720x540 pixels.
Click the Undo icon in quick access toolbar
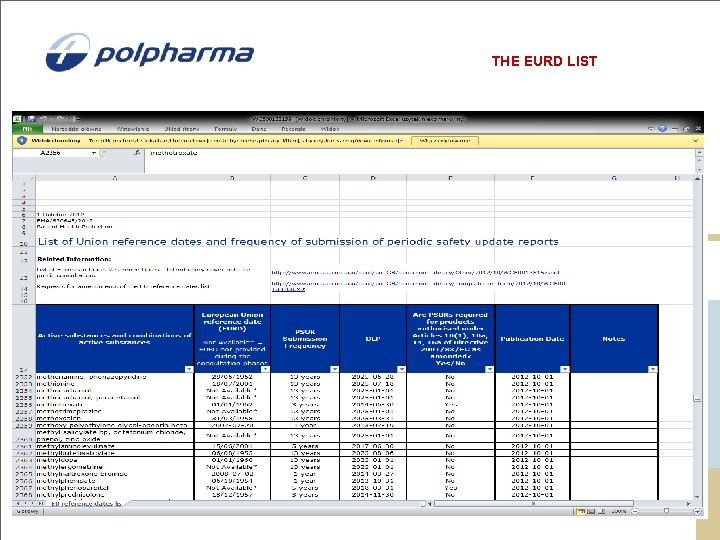point(45,118)
